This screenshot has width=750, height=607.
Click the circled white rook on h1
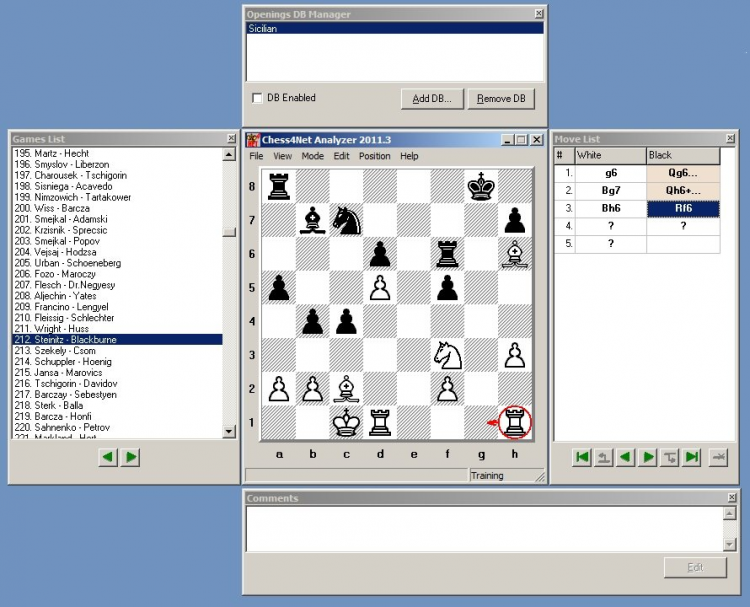[x=515, y=422]
